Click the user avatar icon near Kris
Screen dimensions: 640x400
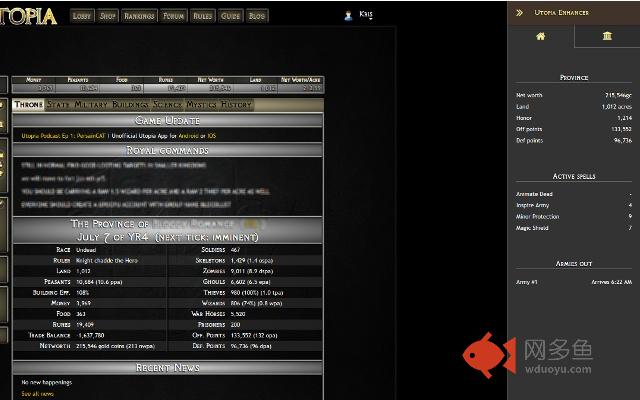[348, 16]
